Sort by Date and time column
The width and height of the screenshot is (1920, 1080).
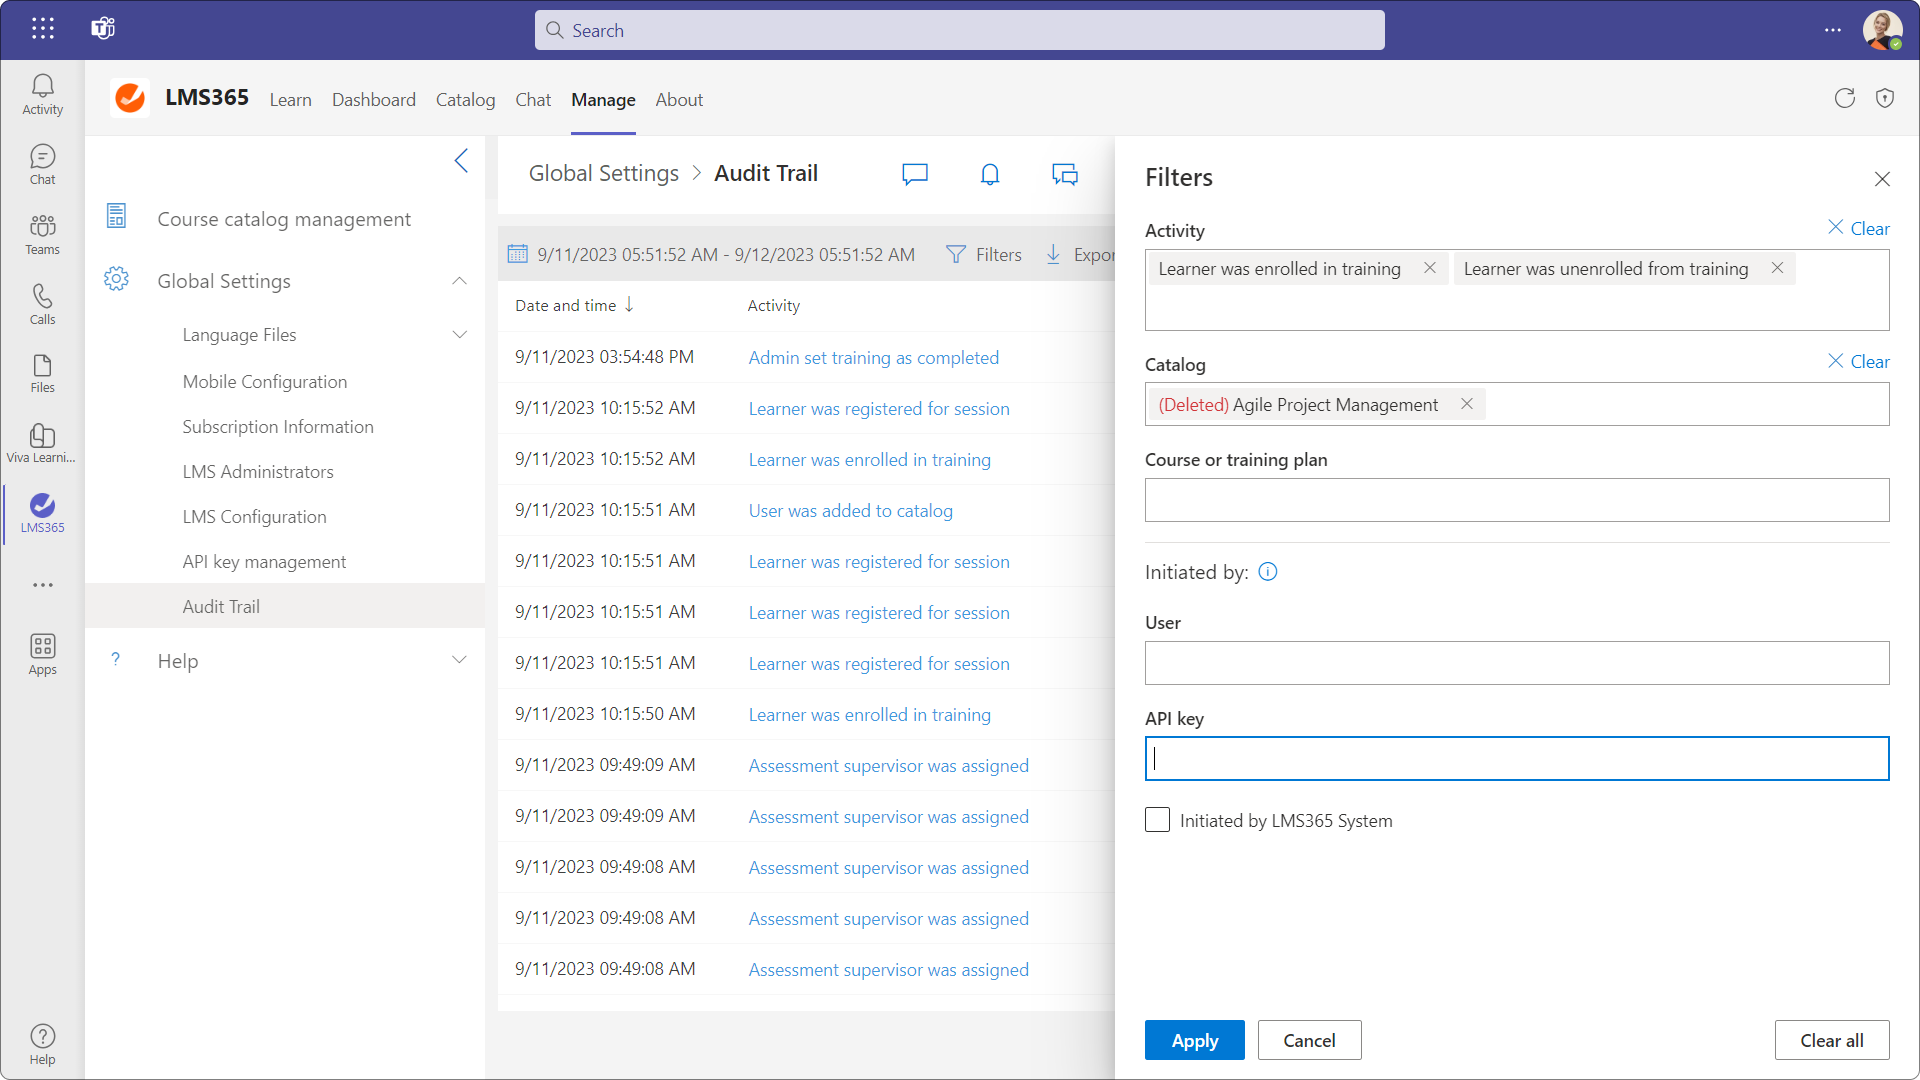coord(574,305)
